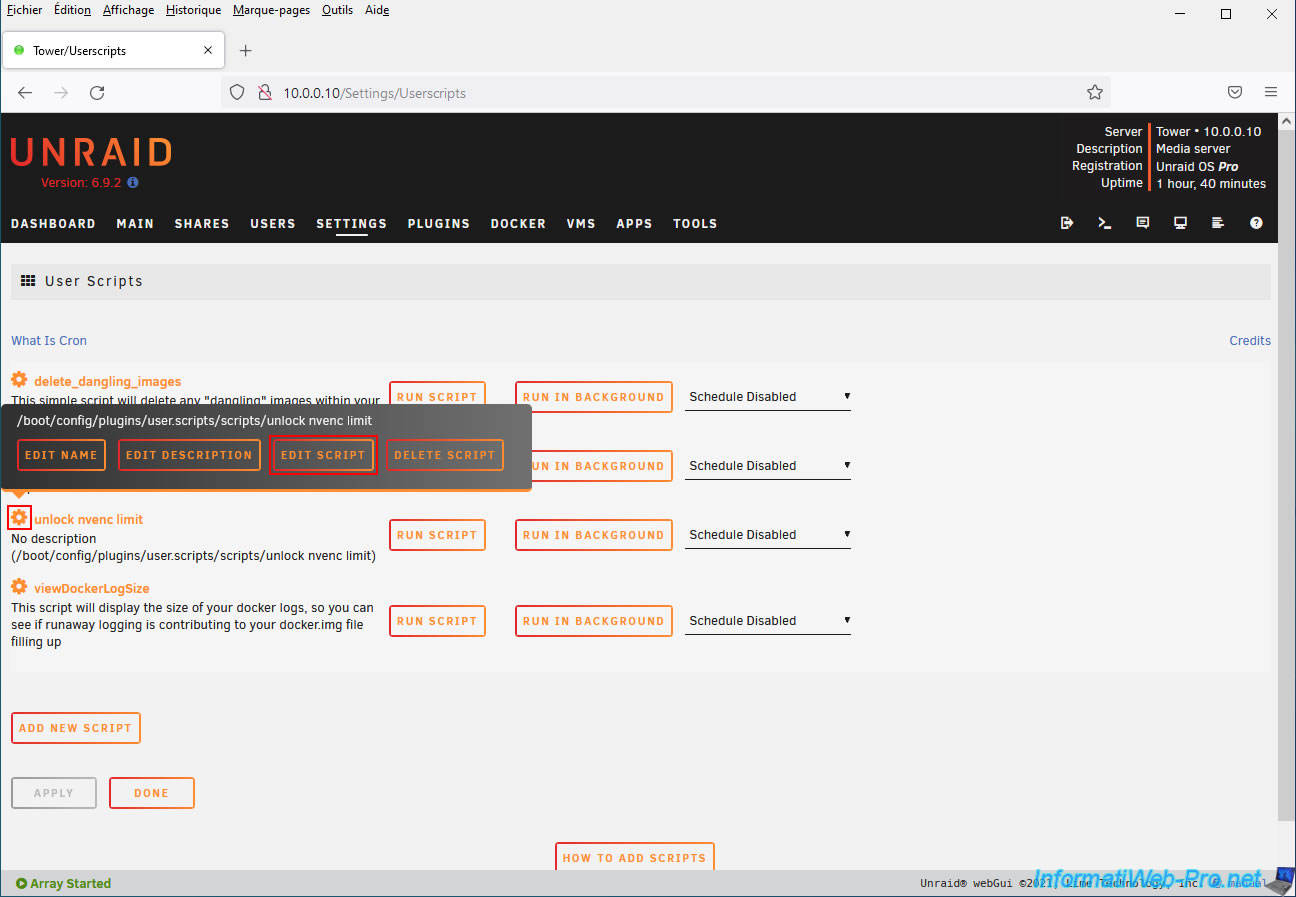Click the browser address bar URL field
Screen dimensions: 1296x897
click(660, 93)
